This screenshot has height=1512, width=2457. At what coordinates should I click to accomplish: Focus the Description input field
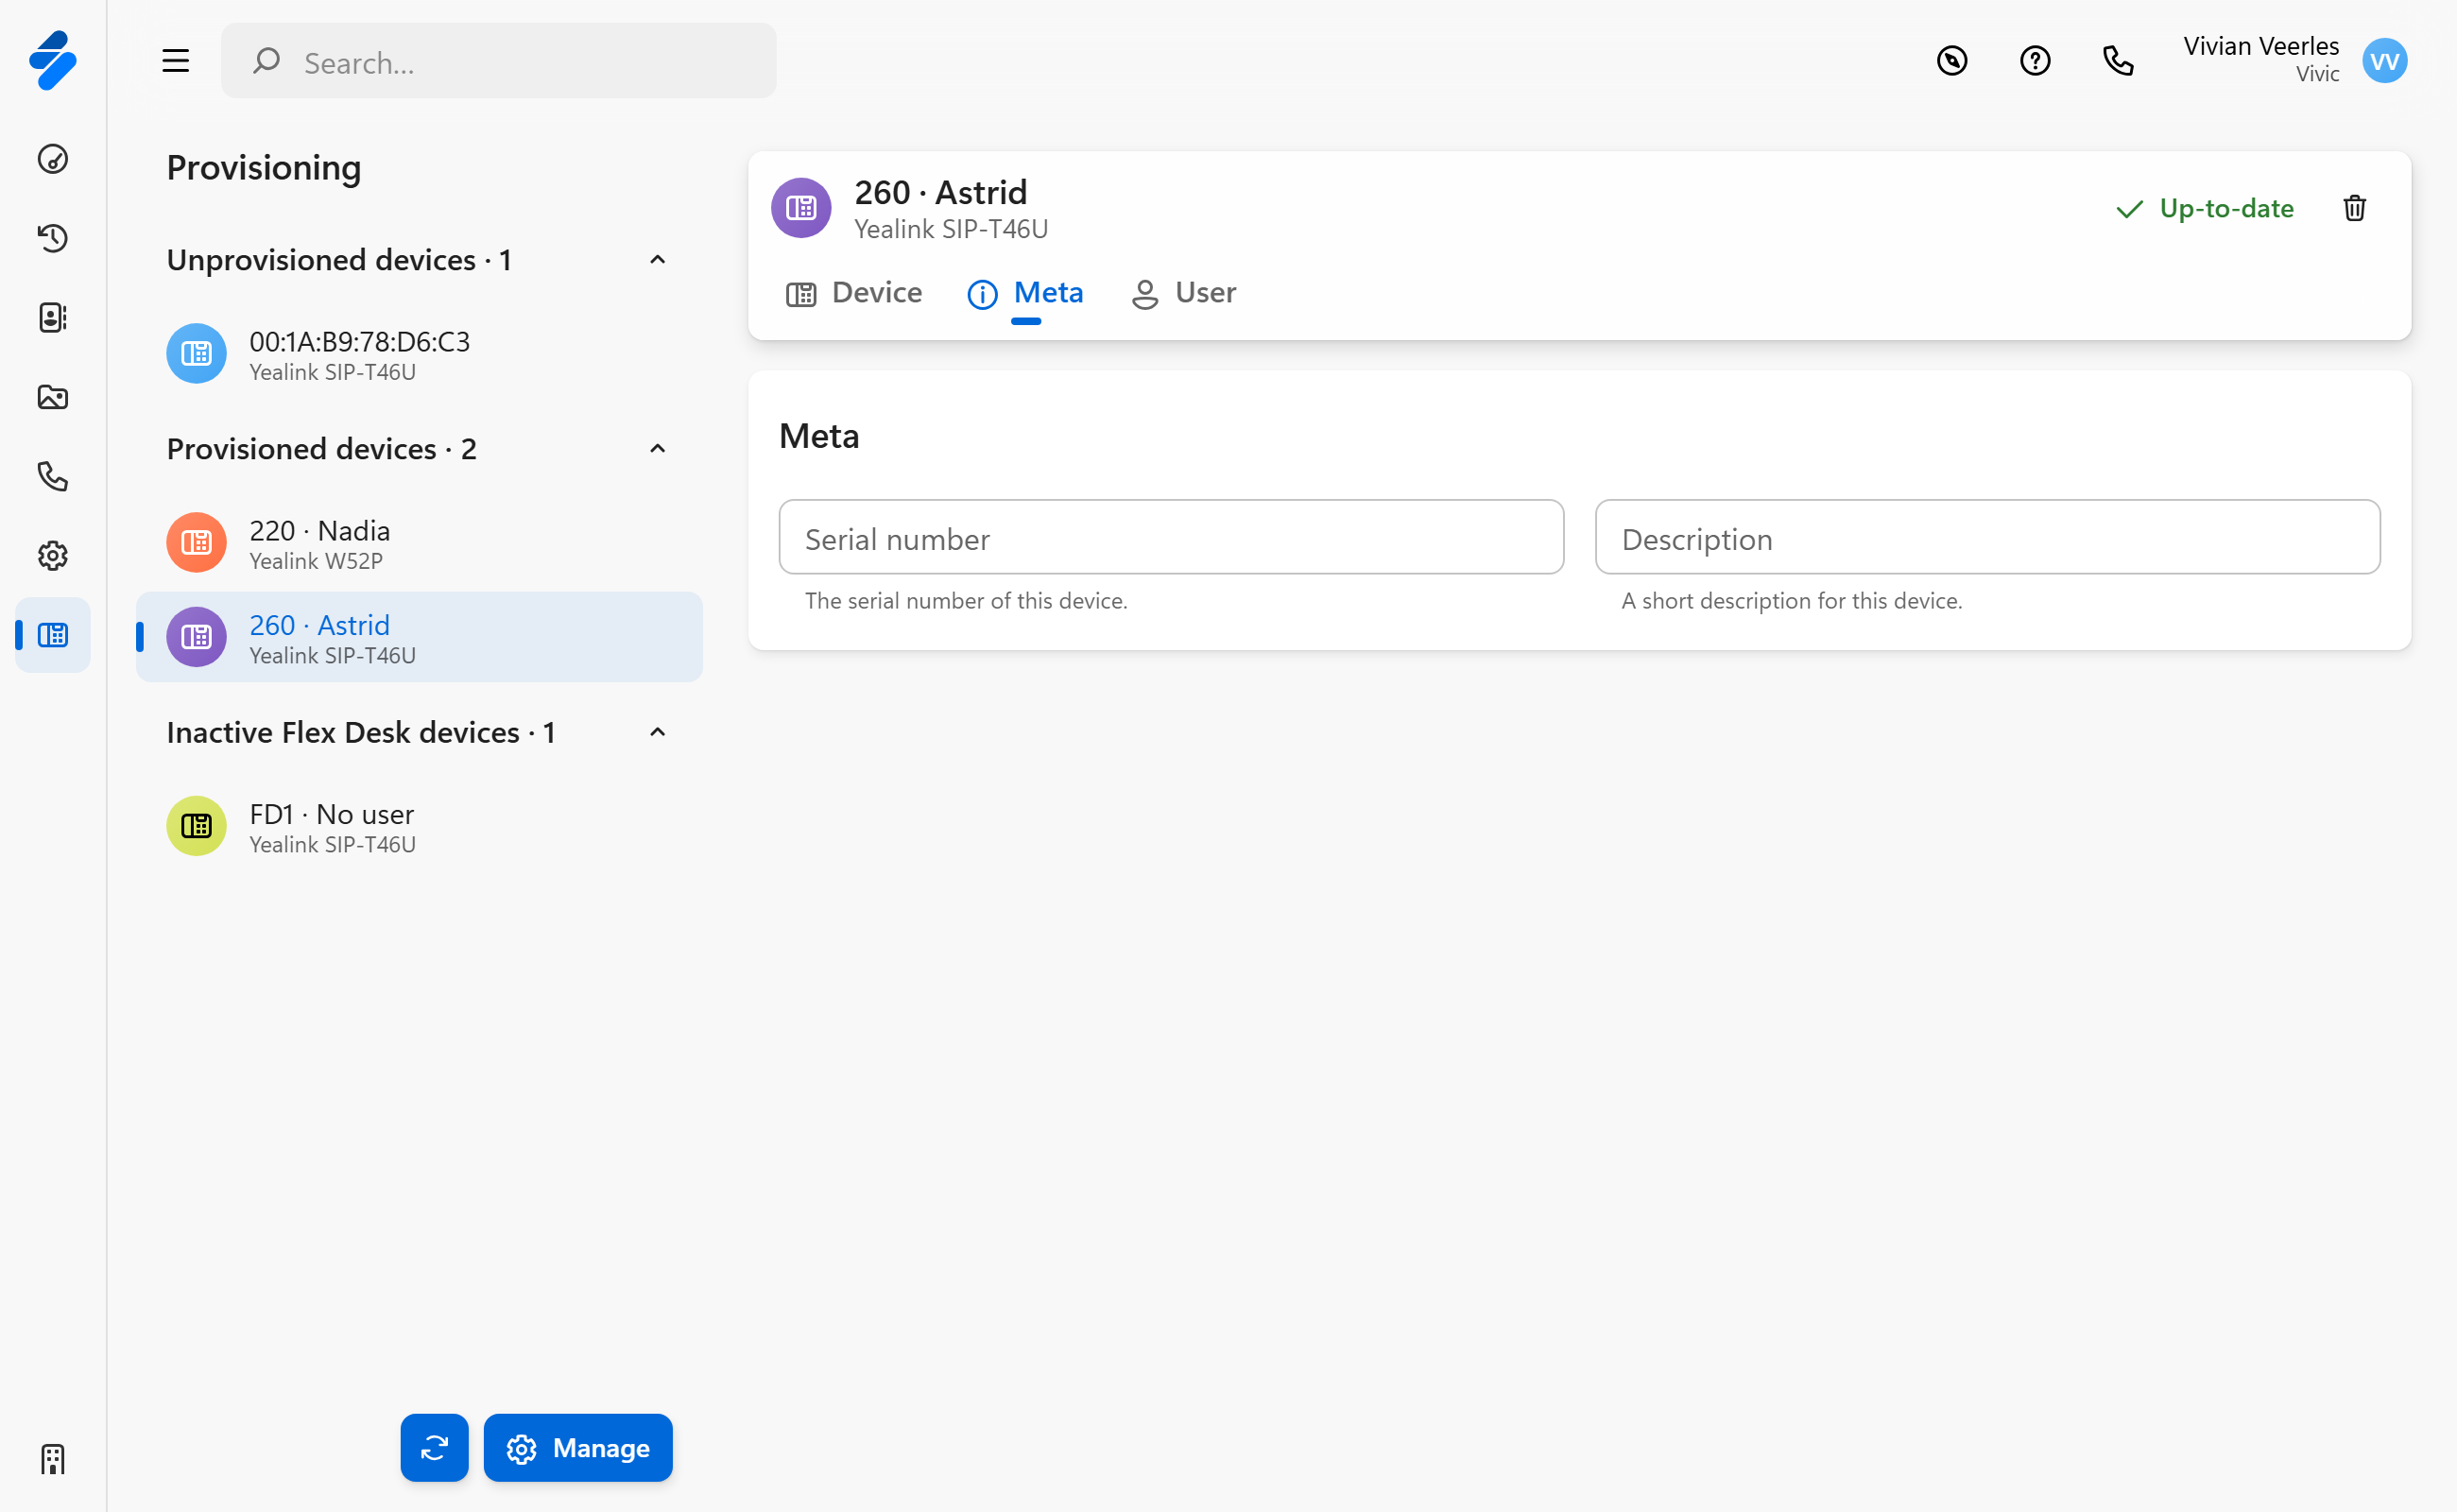click(1987, 538)
